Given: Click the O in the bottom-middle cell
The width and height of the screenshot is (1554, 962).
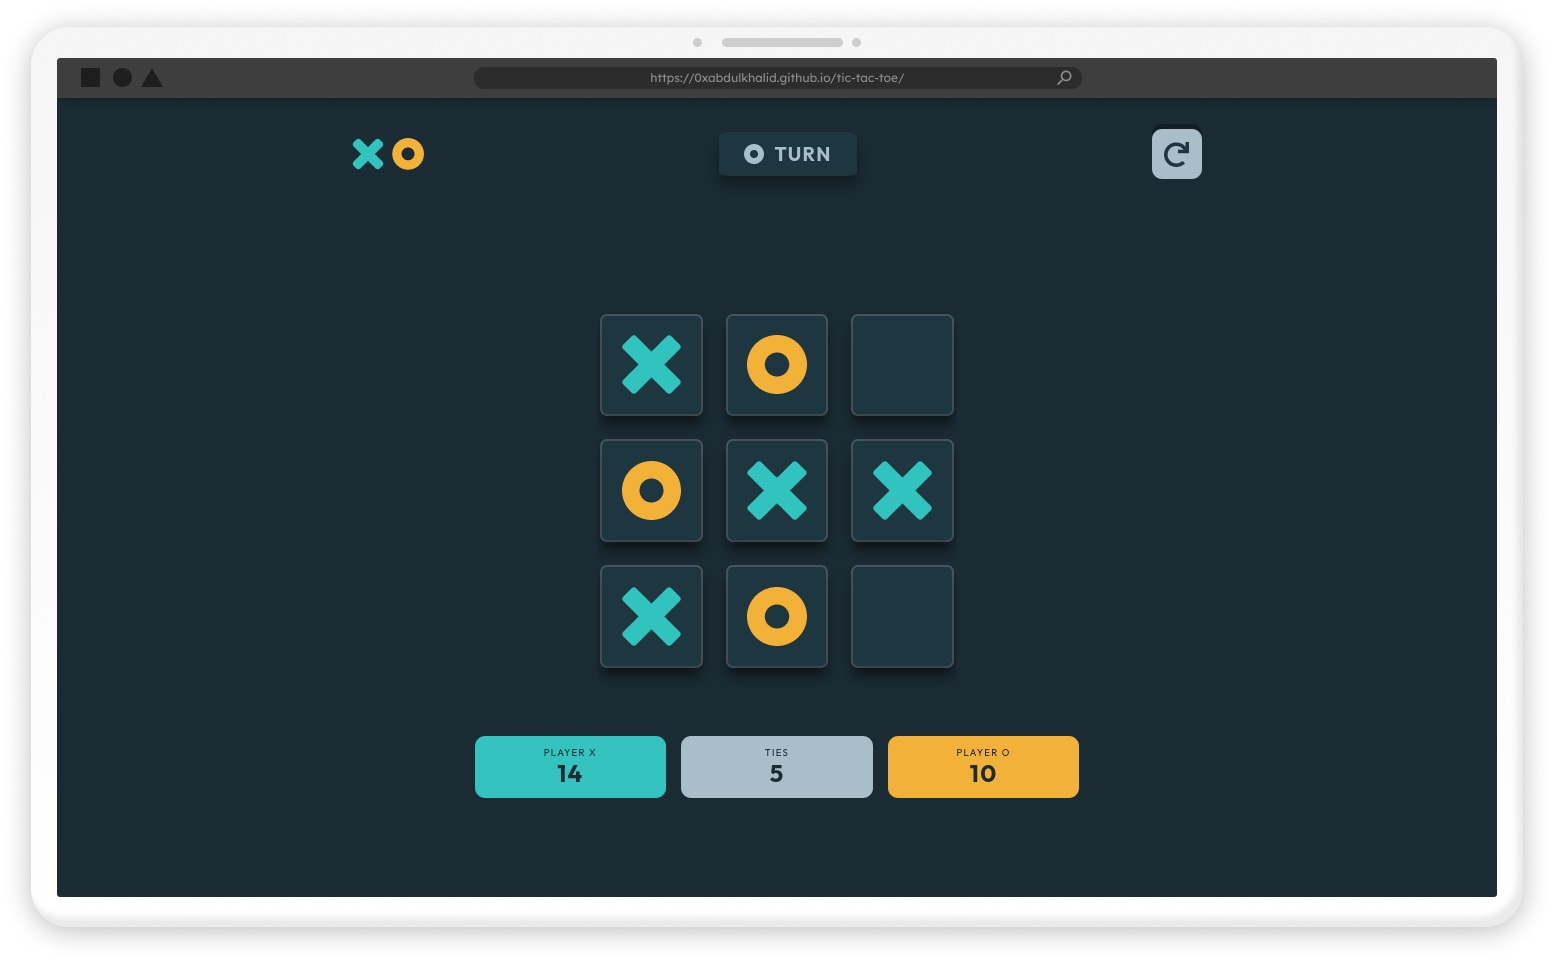Looking at the screenshot, I should [777, 616].
